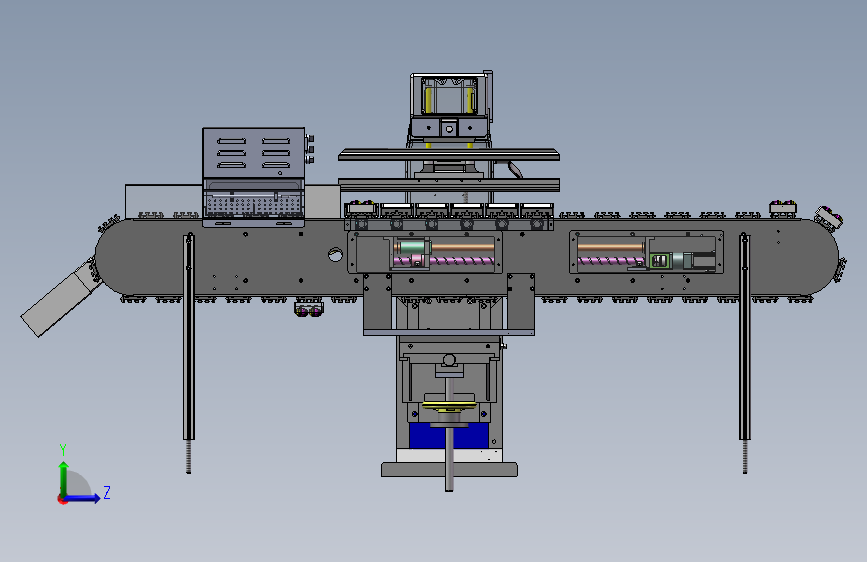This screenshot has height=562, width=867.
Task: Click the red origin dot of the orientation triad
Action: (x=61, y=499)
